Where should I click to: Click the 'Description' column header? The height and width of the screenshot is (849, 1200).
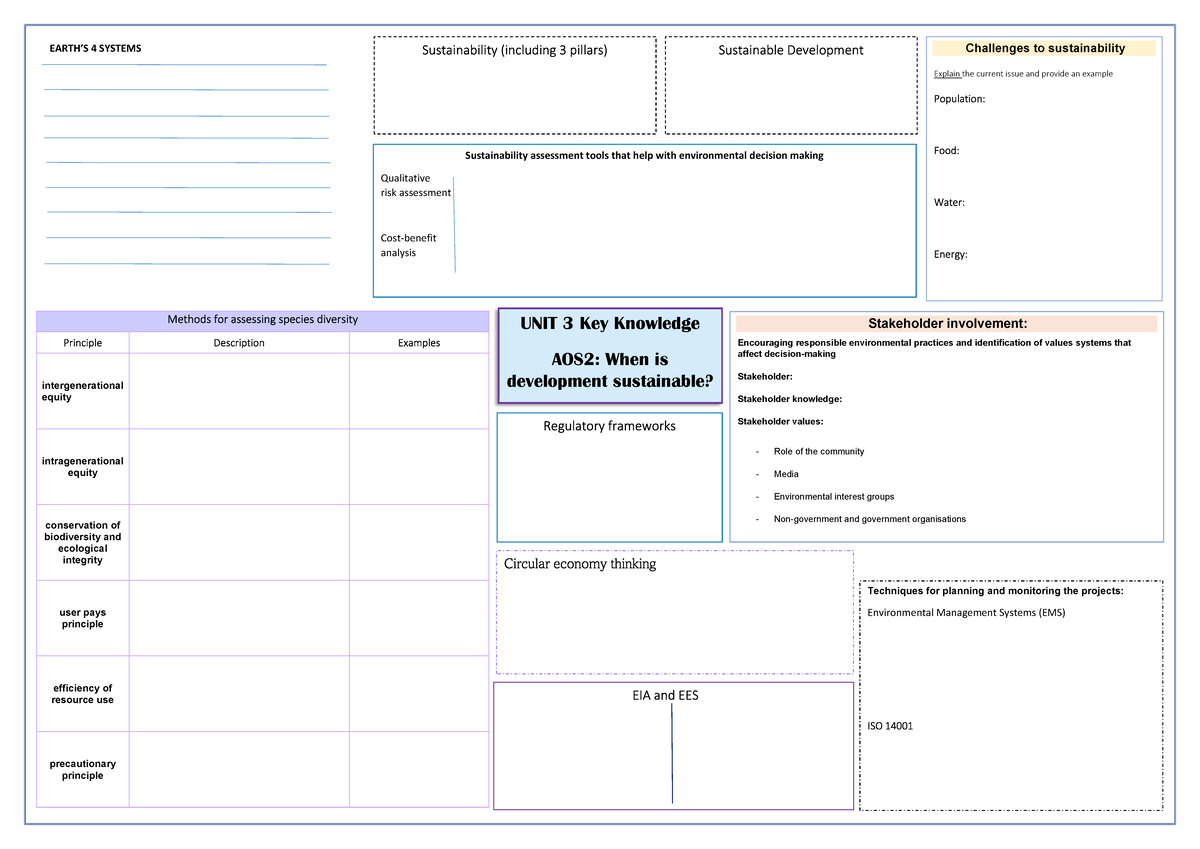[239, 343]
